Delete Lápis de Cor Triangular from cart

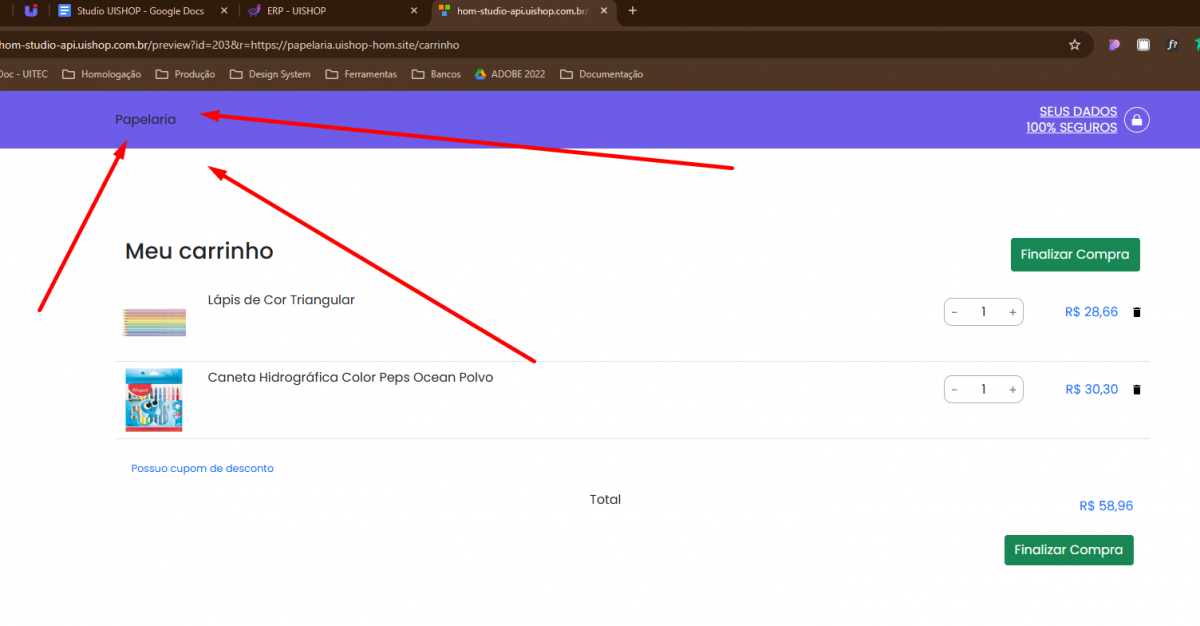[x=1136, y=312]
